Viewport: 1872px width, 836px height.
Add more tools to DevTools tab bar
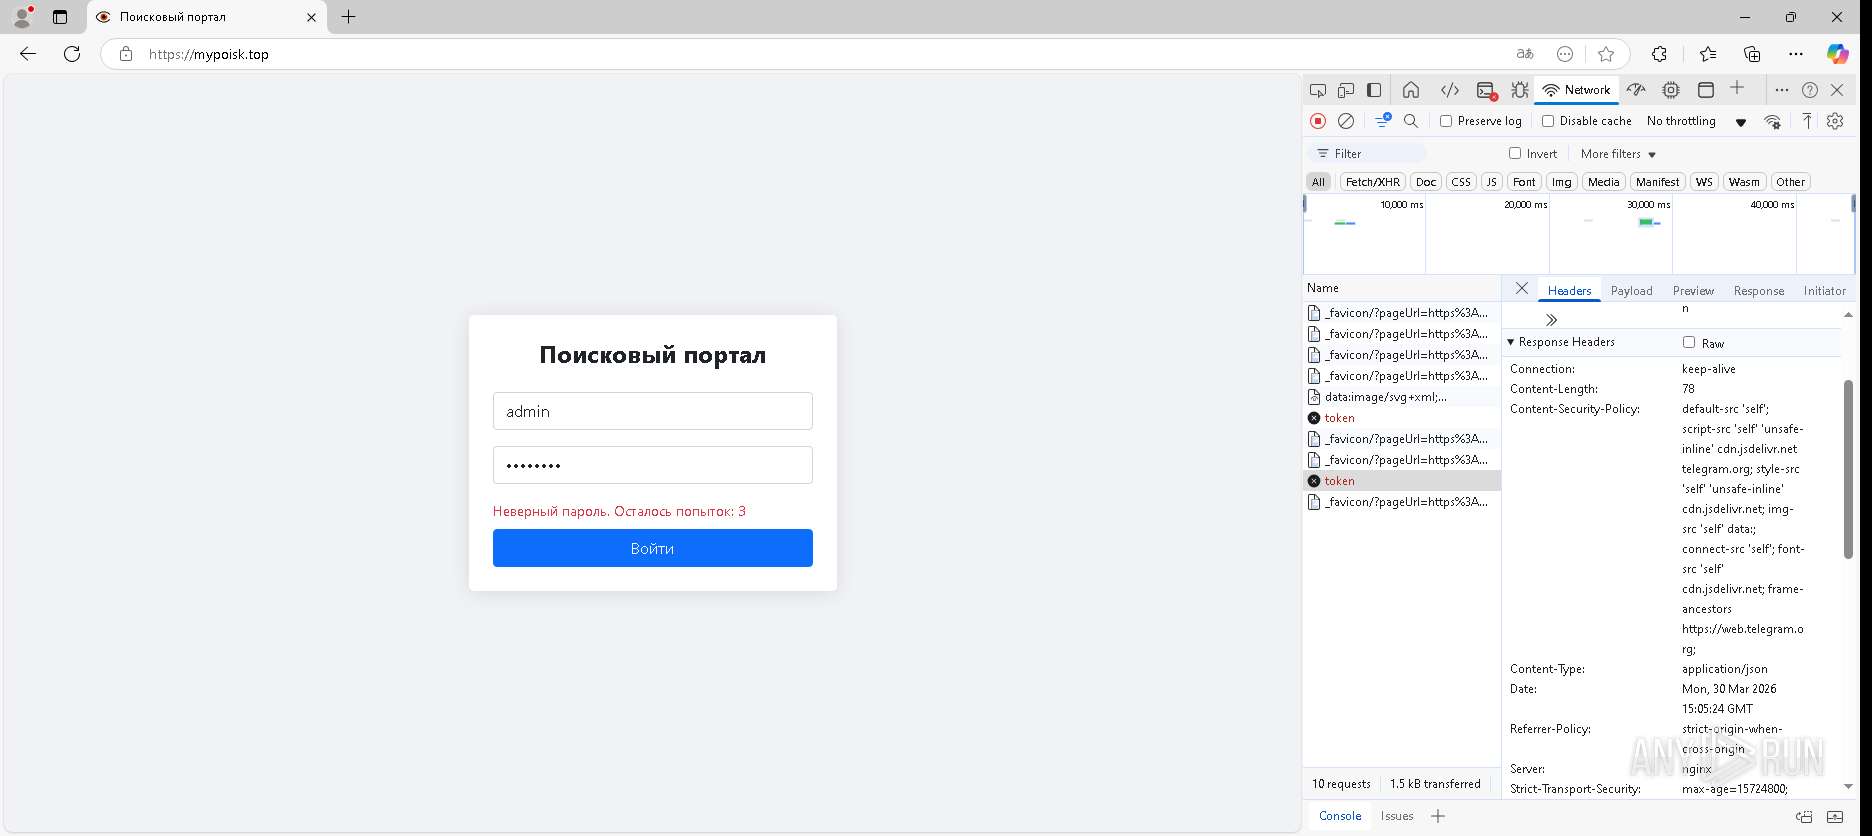tap(1737, 89)
